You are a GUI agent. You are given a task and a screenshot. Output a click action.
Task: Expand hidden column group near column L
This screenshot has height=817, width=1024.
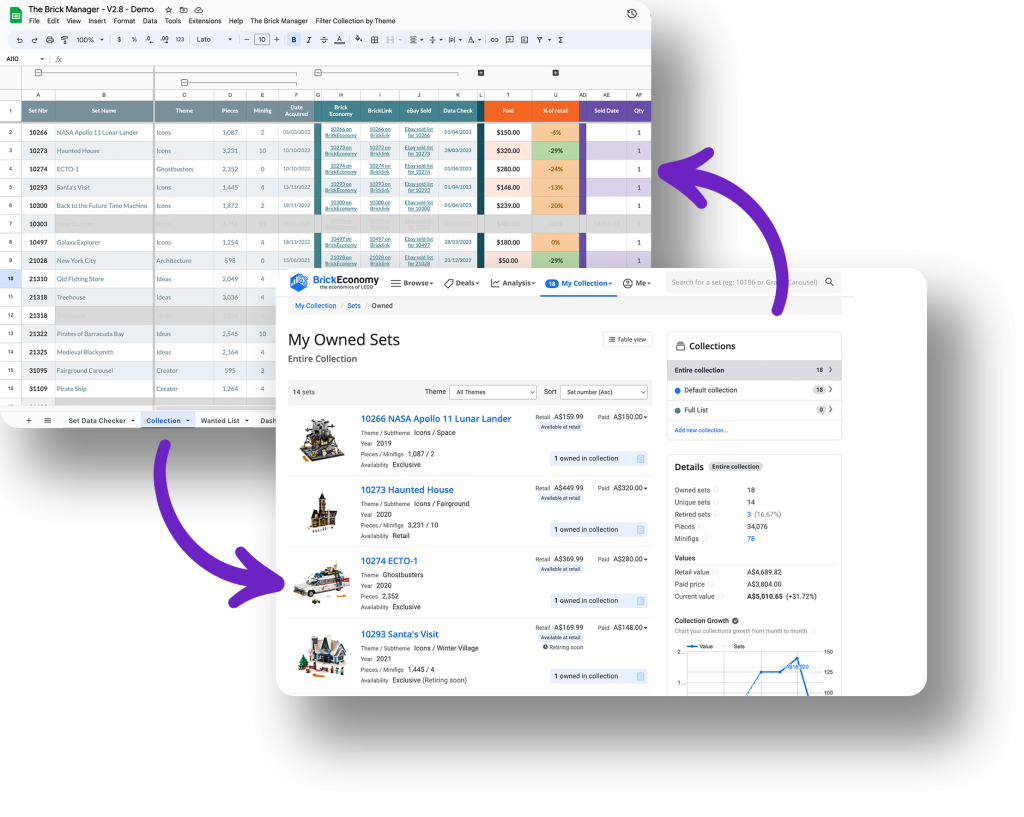pos(481,72)
